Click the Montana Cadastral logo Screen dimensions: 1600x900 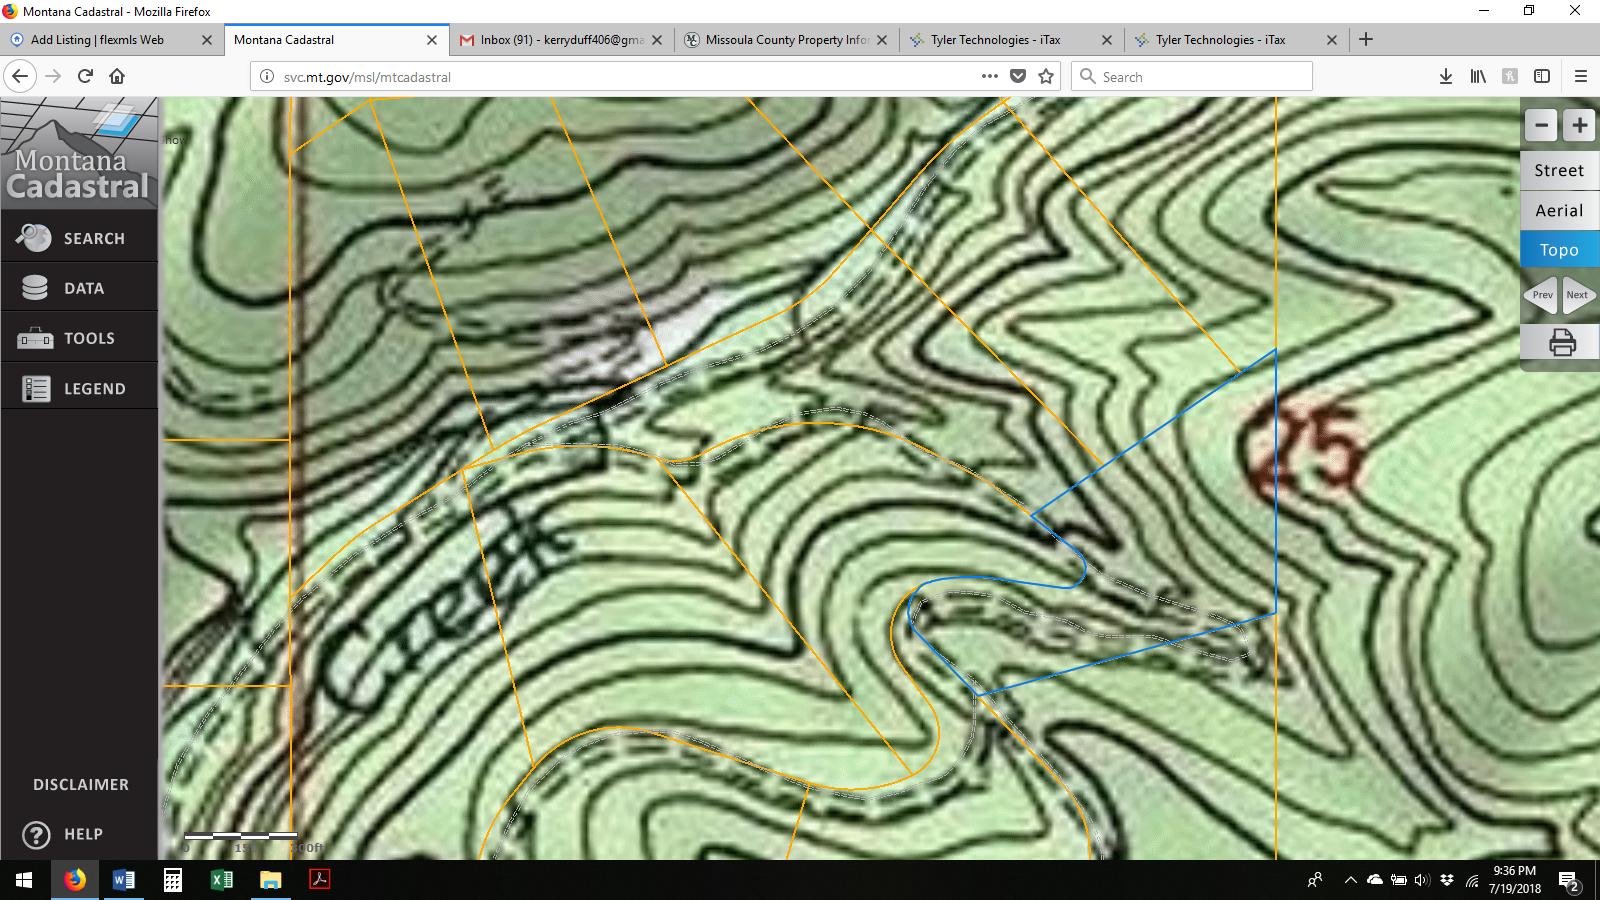tap(79, 152)
